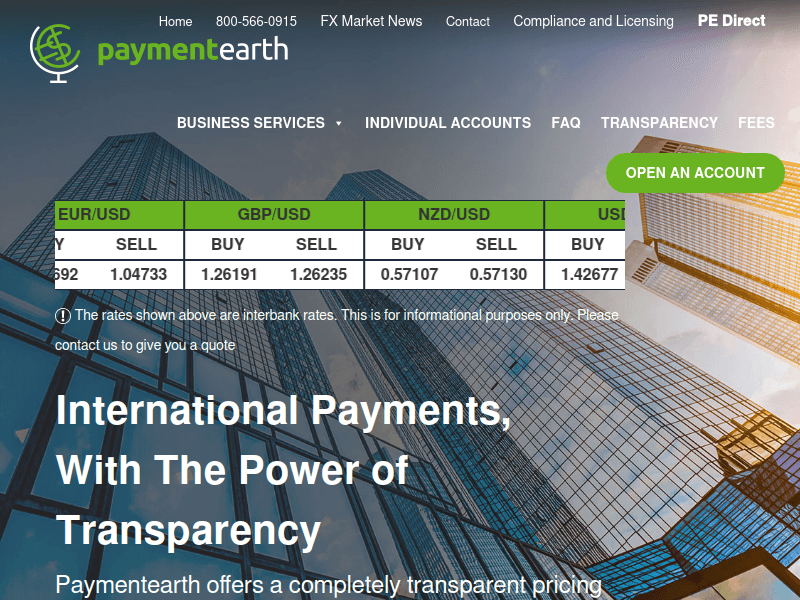This screenshot has height=600, width=800.
Task: Go to the FEES page
Action: point(756,123)
